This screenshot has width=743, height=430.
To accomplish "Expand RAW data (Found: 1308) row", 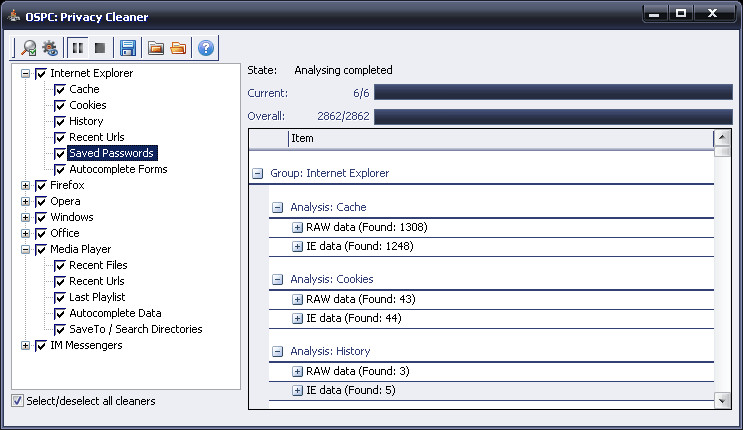I will pyautogui.click(x=297, y=228).
